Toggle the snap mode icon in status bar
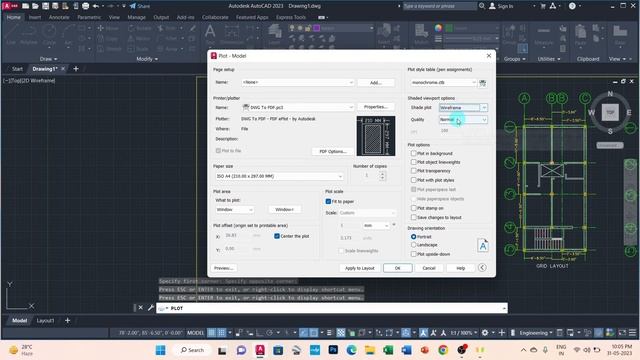This screenshot has height=360, width=640. tap(222, 333)
